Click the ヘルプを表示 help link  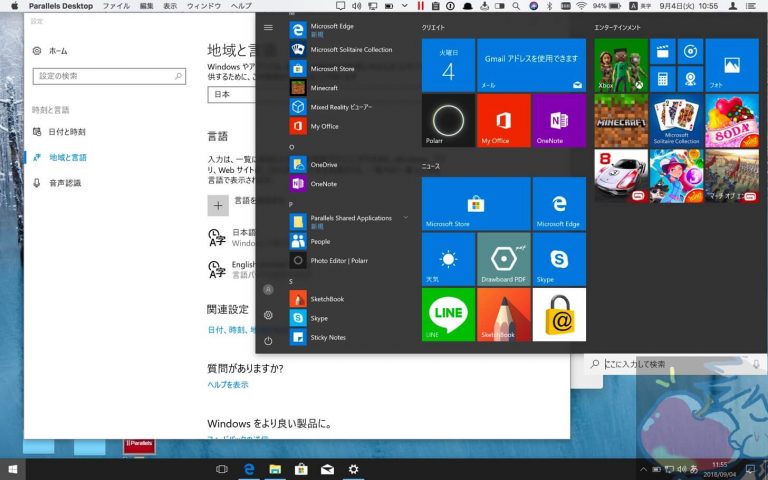coord(228,384)
